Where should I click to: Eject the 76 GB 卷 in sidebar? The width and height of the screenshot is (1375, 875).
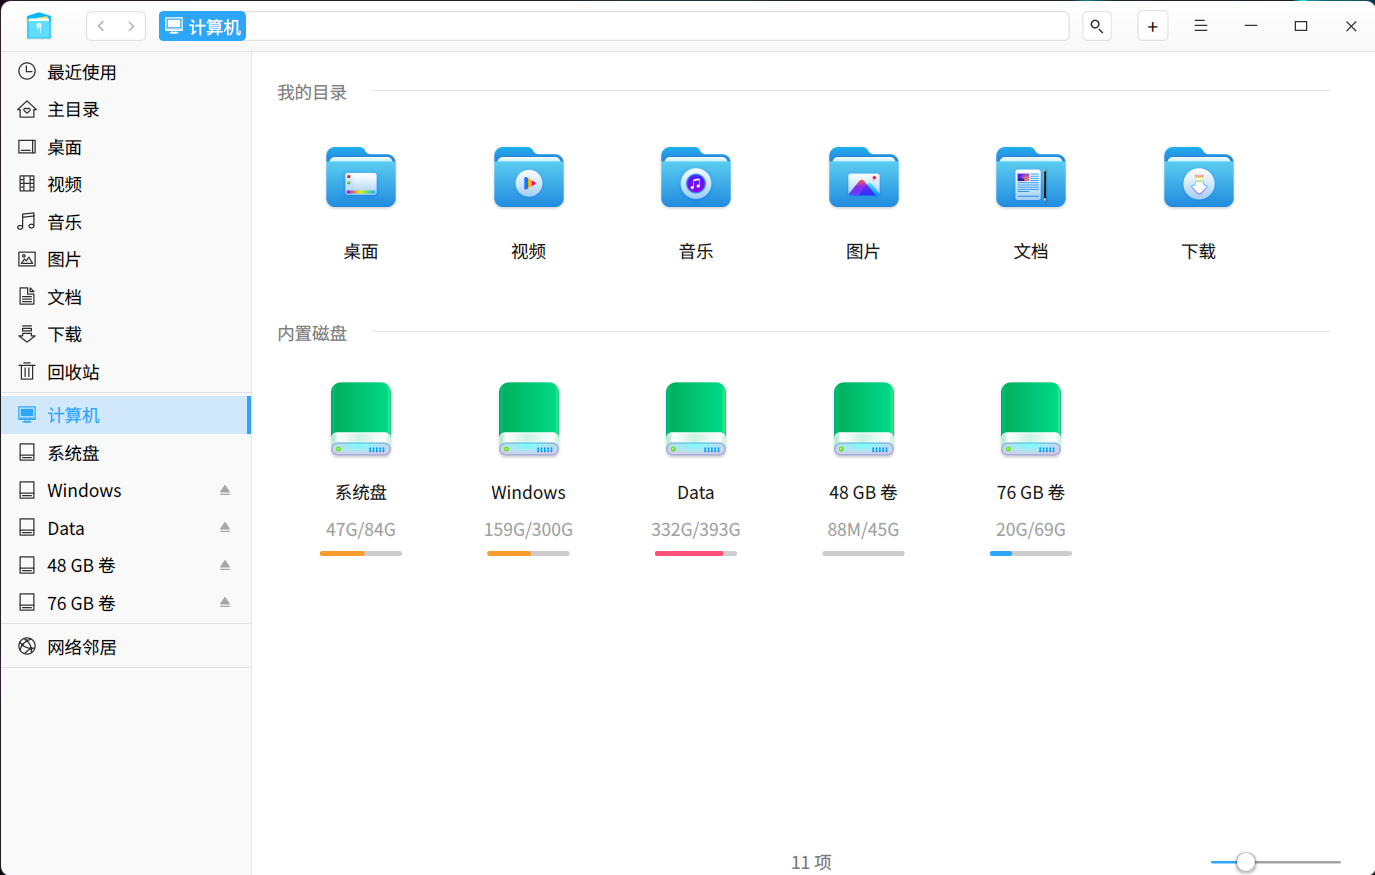(x=225, y=603)
